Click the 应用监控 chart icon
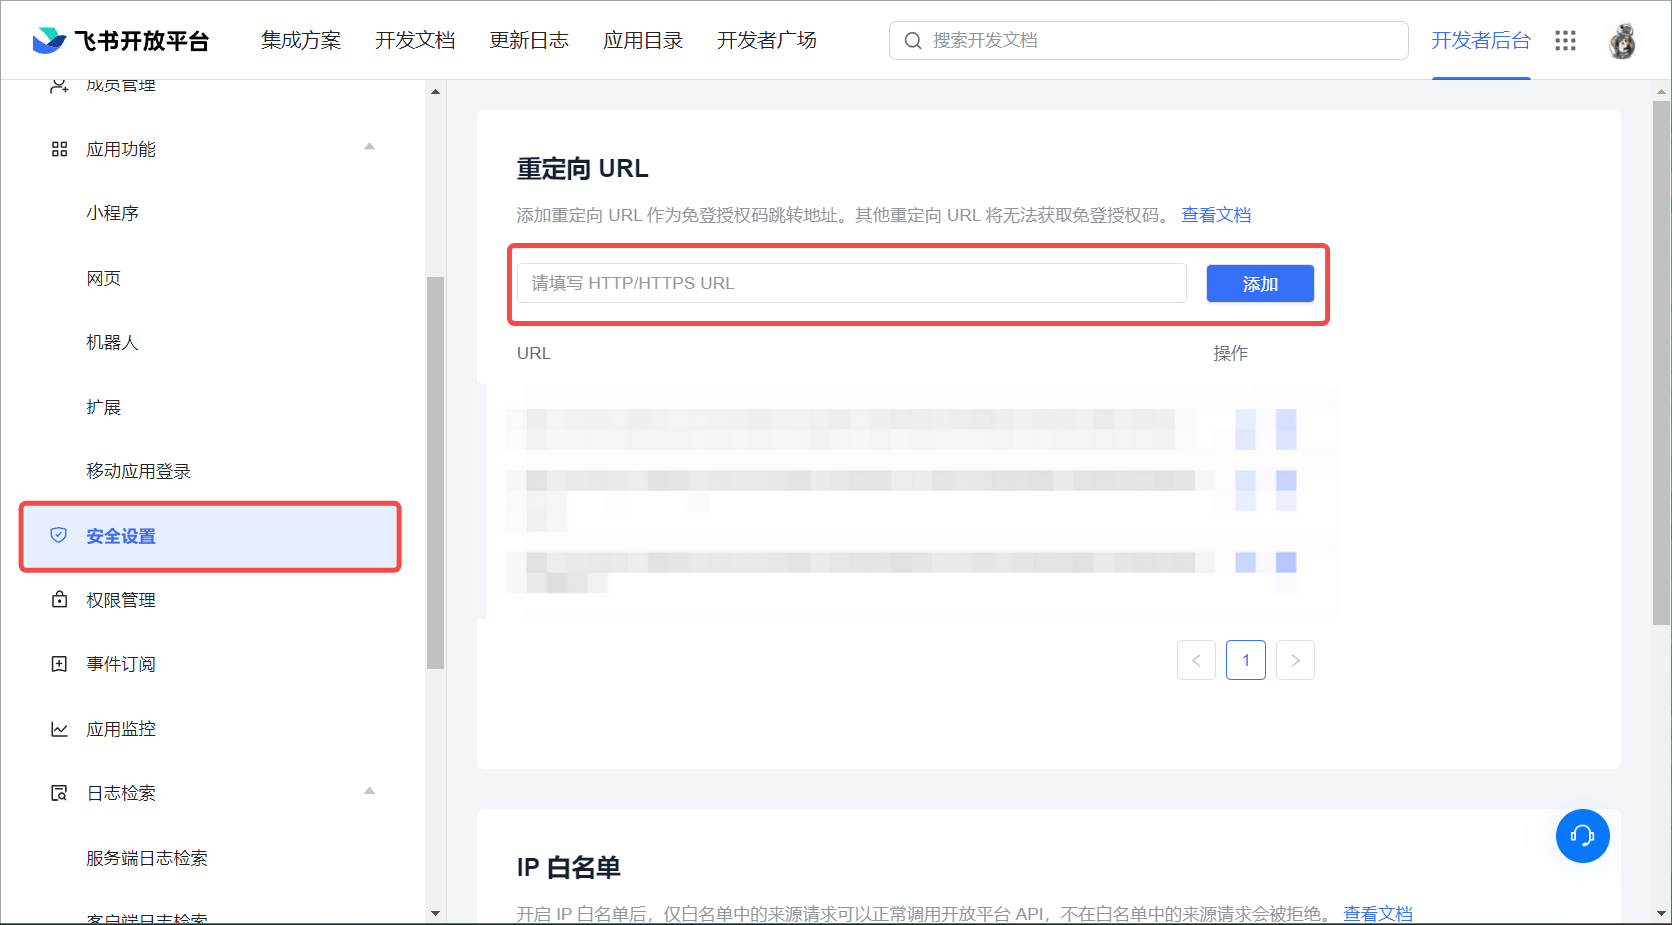The image size is (1672, 925). pos(59,729)
